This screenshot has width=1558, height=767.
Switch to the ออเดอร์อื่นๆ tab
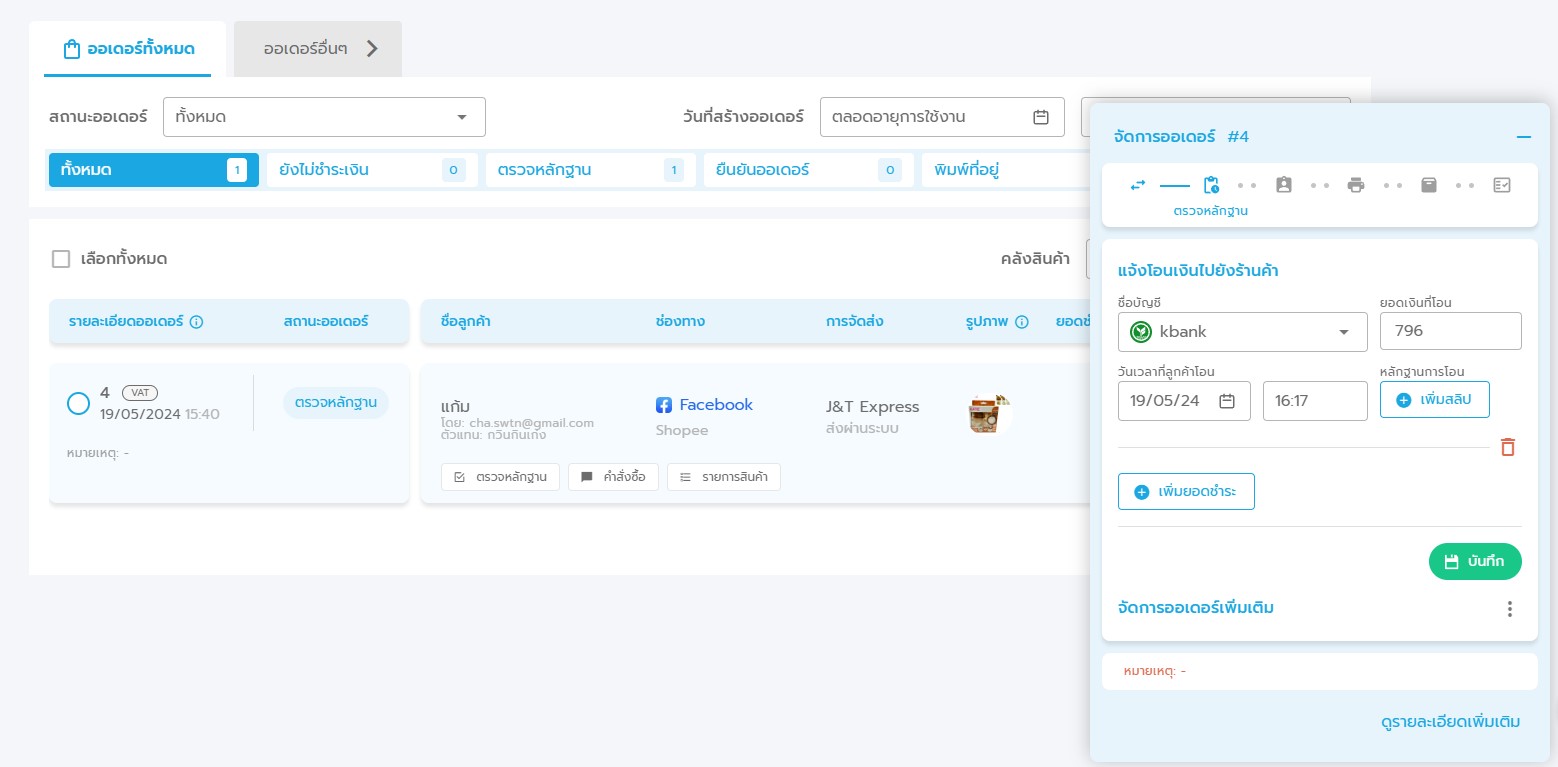(x=318, y=49)
